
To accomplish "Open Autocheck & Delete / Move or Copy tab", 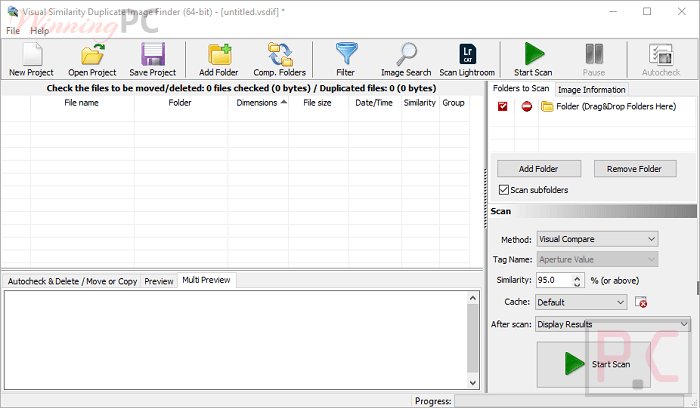I will click(72, 281).
